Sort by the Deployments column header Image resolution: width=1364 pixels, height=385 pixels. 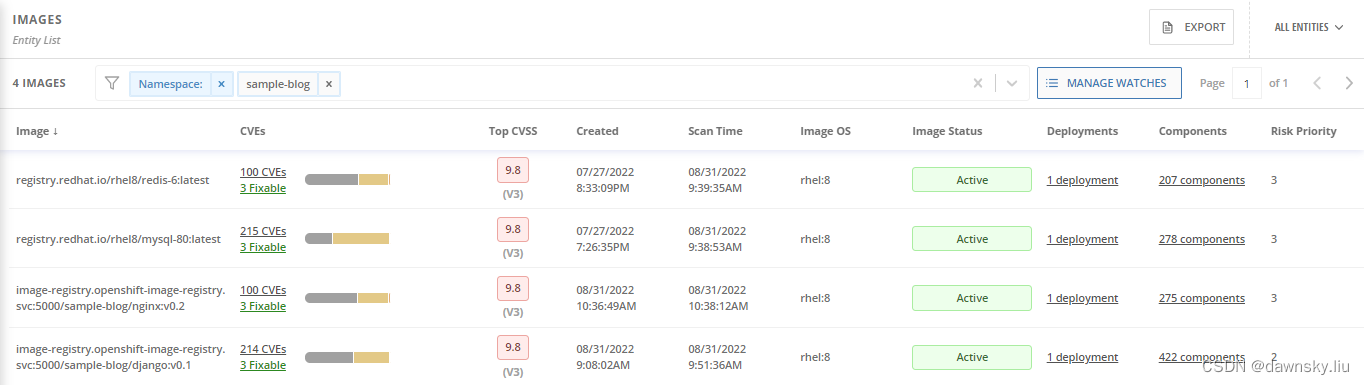pos(1082,131)
